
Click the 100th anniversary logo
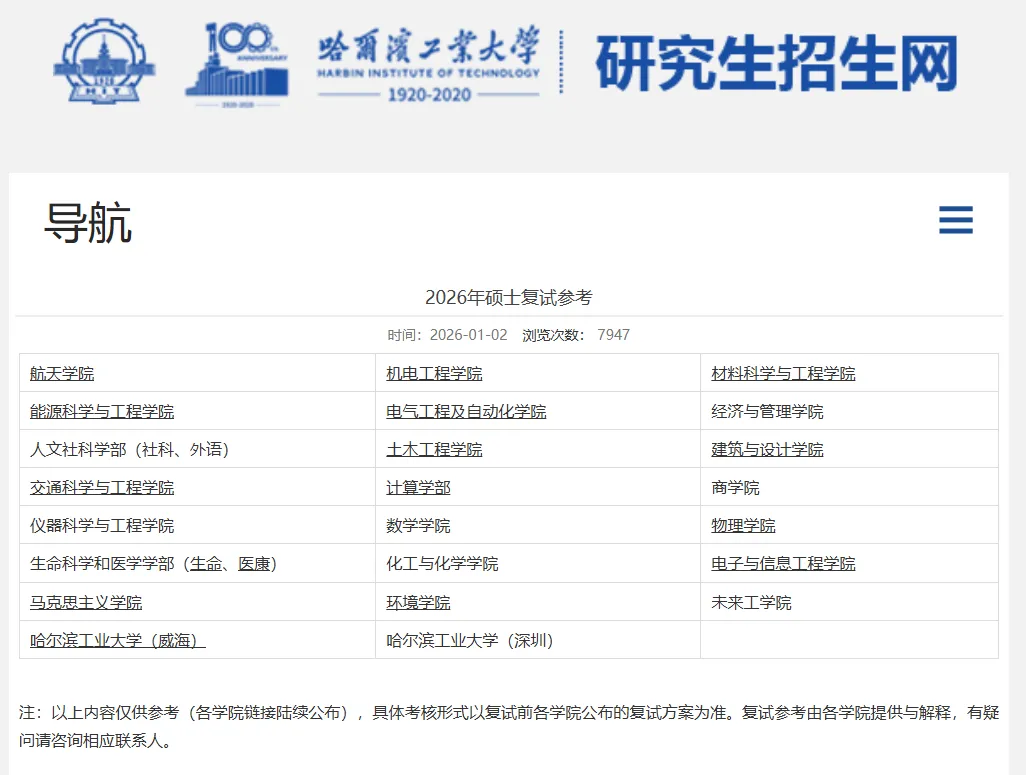coord(237,65)
